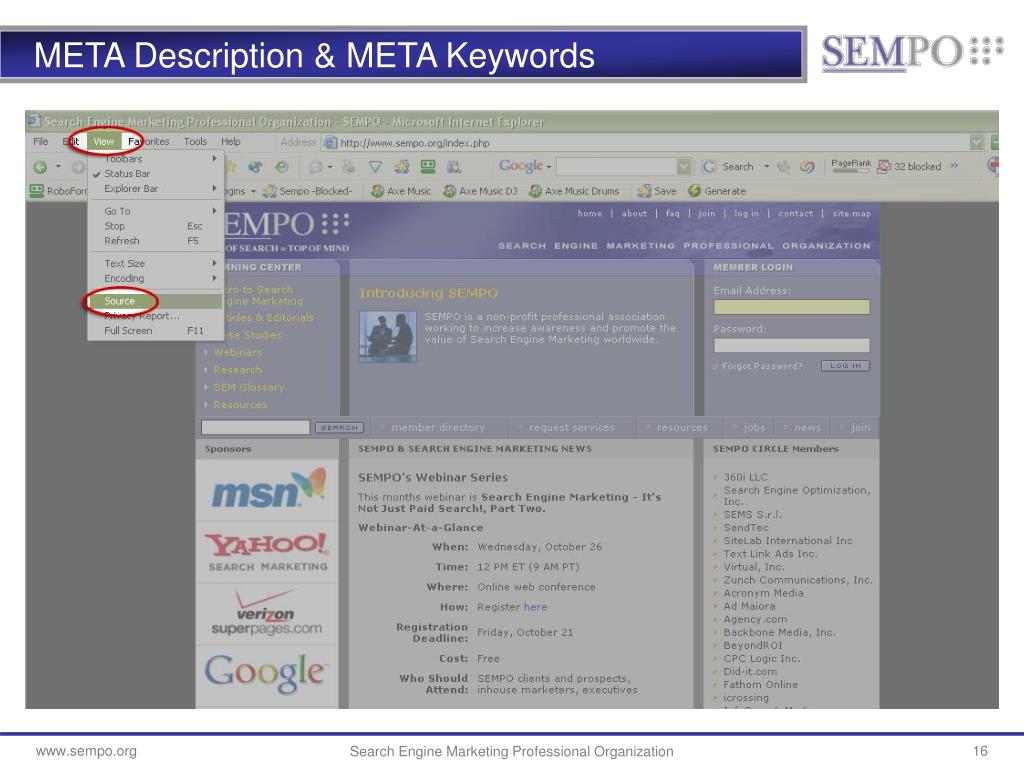The height and width of the screenshot is (768, 1024).
Task: Click the Google toolbar Search G icon
Action: click(x=709, y=167)
